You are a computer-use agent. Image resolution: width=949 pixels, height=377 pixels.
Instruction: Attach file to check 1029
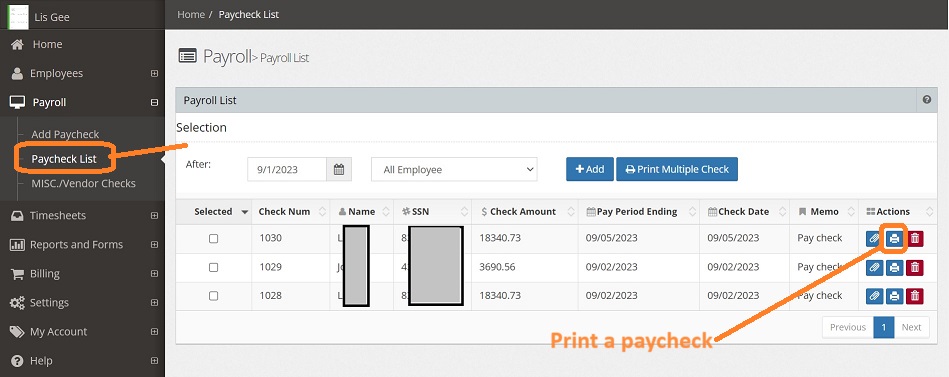click(x=874, y=267)
